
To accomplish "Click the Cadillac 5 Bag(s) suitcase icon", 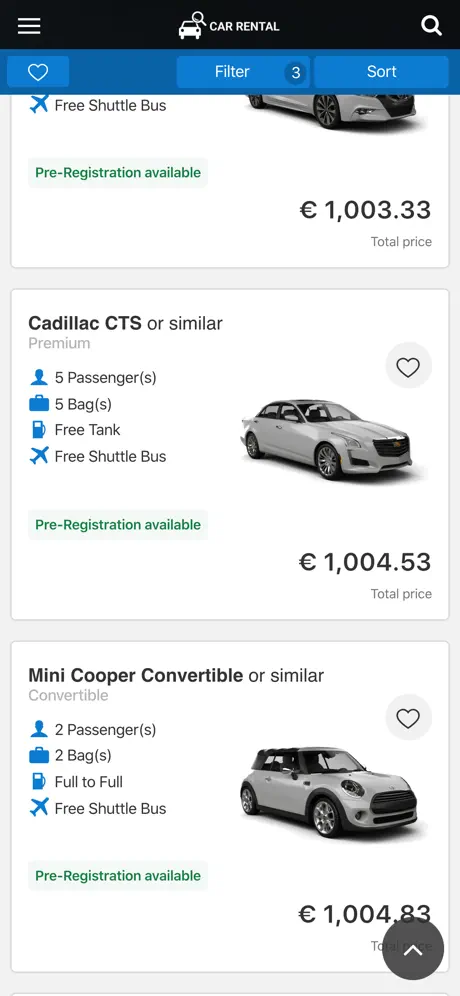I will pos(39,404).
